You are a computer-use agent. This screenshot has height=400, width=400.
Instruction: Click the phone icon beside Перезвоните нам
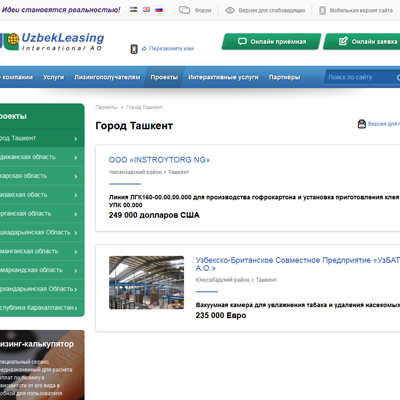pos(134,49)
